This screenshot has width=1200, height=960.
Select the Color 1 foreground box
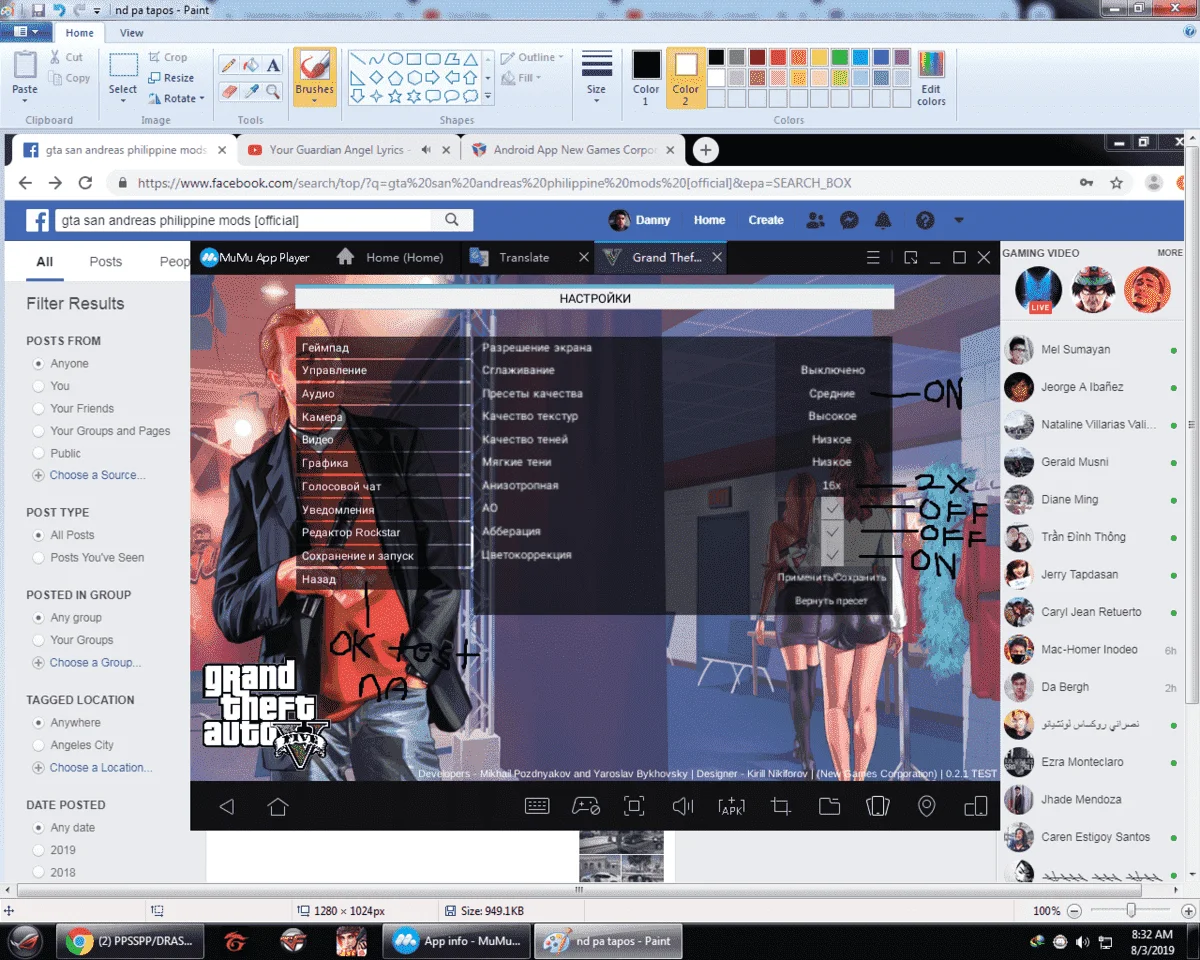[x=646, y=77]
